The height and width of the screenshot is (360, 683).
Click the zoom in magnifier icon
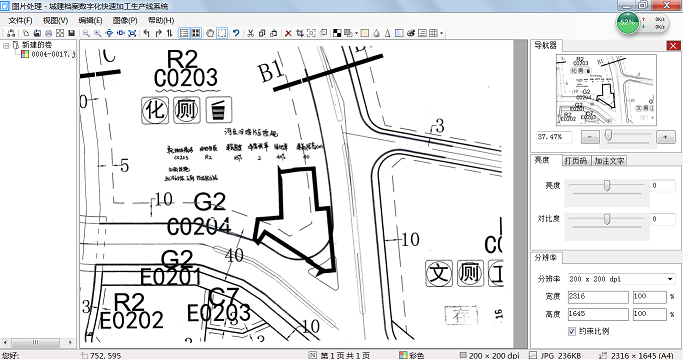(x=98, y=33)
